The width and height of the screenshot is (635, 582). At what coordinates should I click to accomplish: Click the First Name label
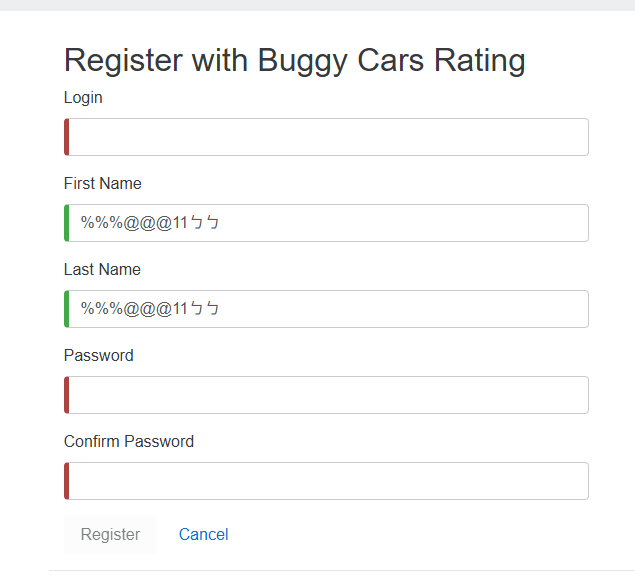click(x=102, y=183)
